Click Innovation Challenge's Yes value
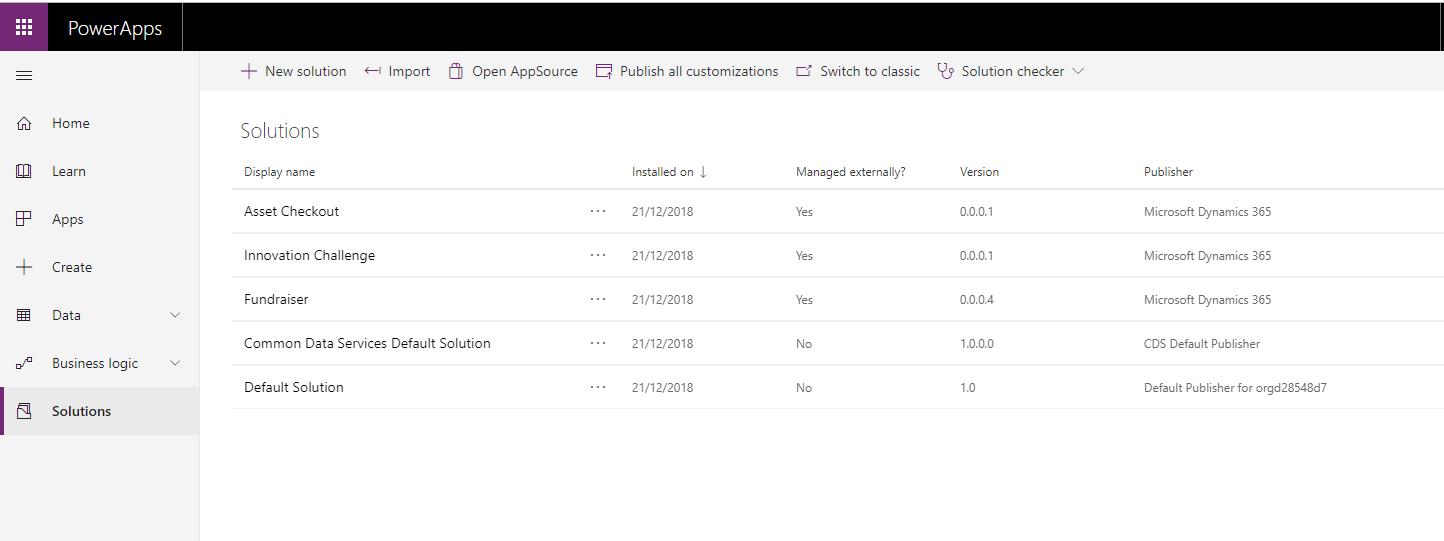The width and height of the screenshot is (1444, 541). coord(804,256)
